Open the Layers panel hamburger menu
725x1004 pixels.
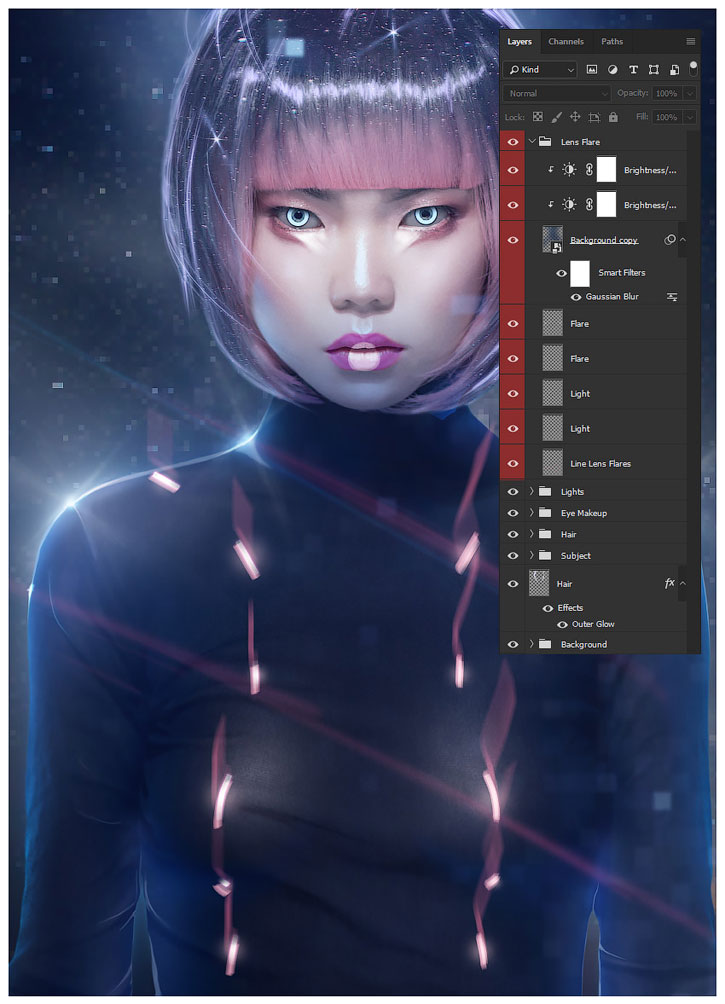[690, 42]
